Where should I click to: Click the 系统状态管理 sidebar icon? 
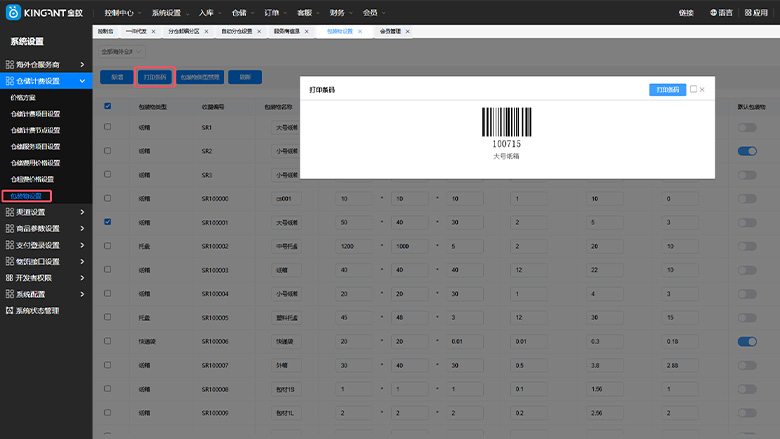(9, 311)
